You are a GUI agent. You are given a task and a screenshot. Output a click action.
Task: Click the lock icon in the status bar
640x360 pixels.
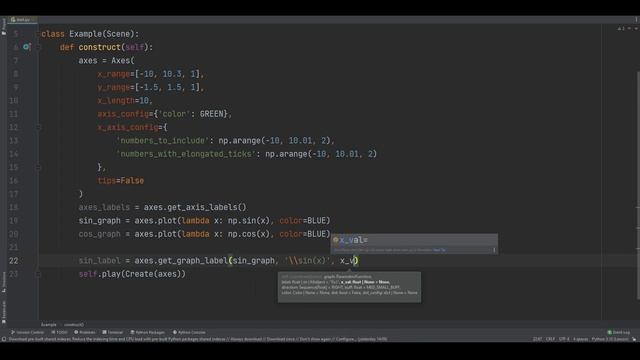(x=634, y=339)
